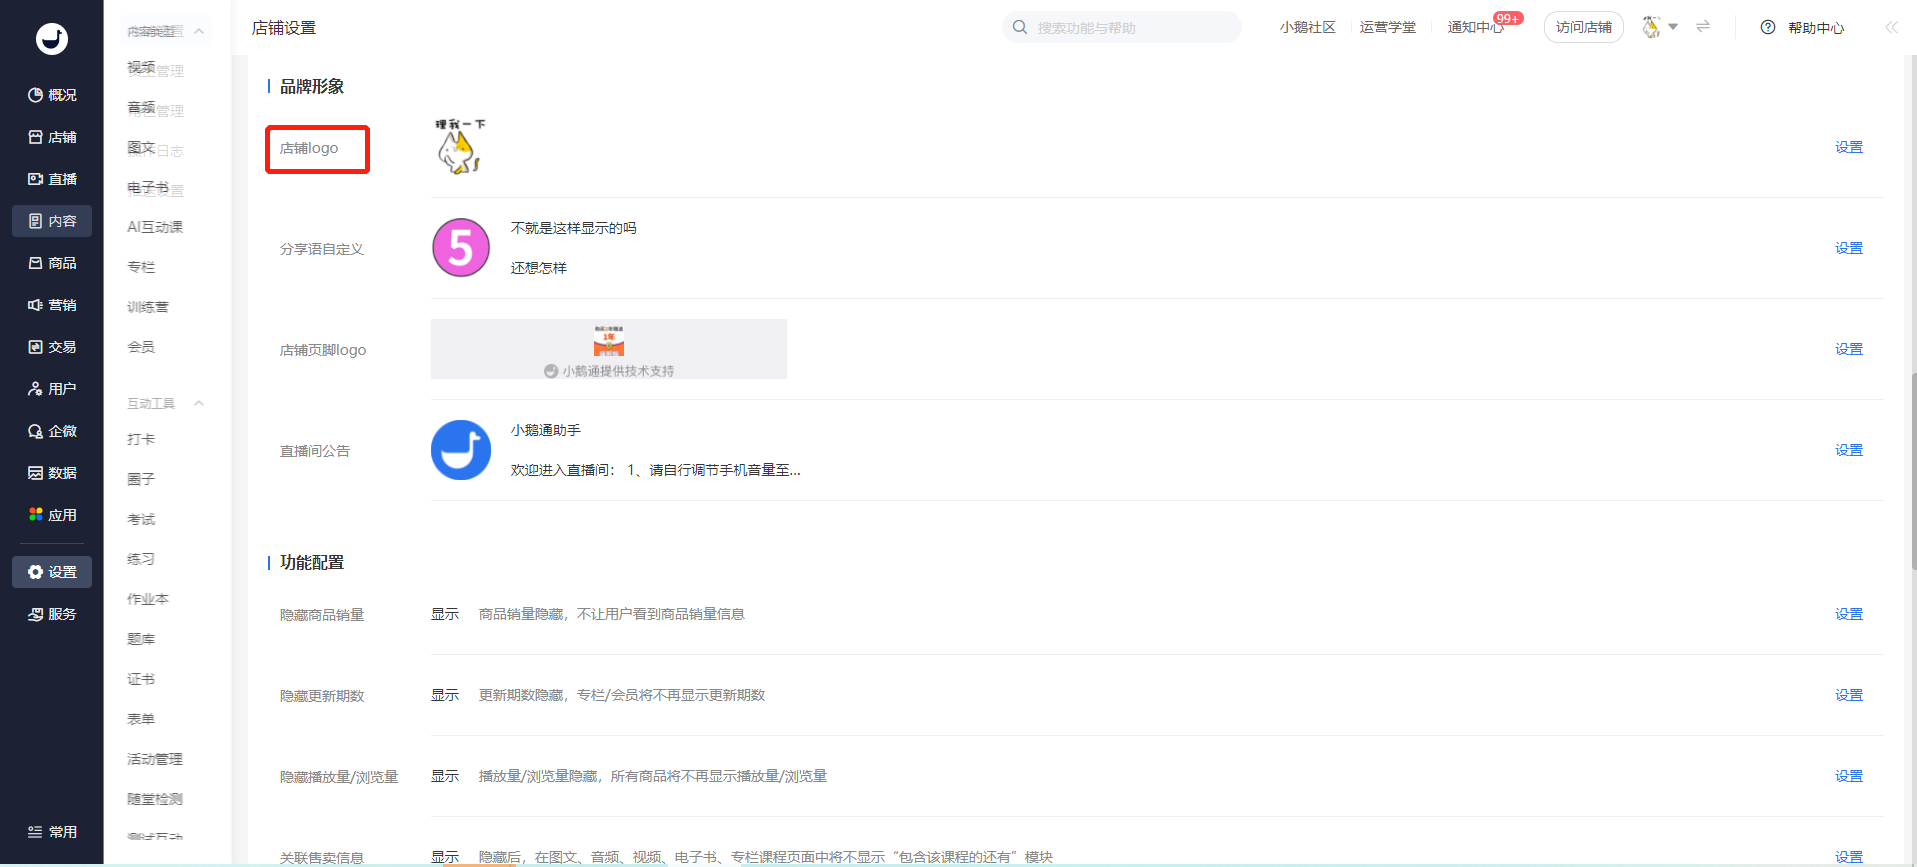This screenshot has width=1917, height=867.
Task: Click 设置 link for 分享语自定义 row
Action: point(1849,248)
